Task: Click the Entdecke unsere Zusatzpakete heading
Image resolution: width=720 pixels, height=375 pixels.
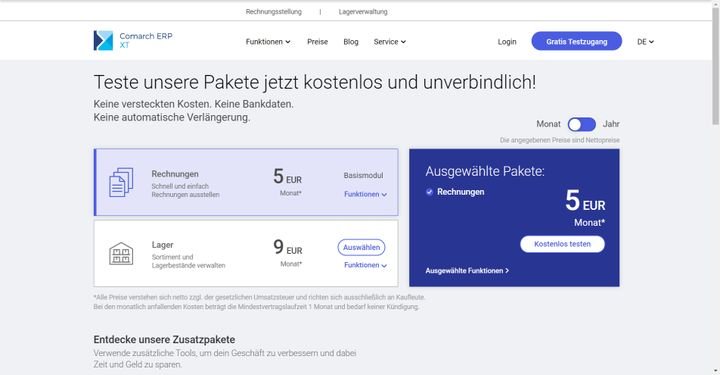Action: pos(164,340)
